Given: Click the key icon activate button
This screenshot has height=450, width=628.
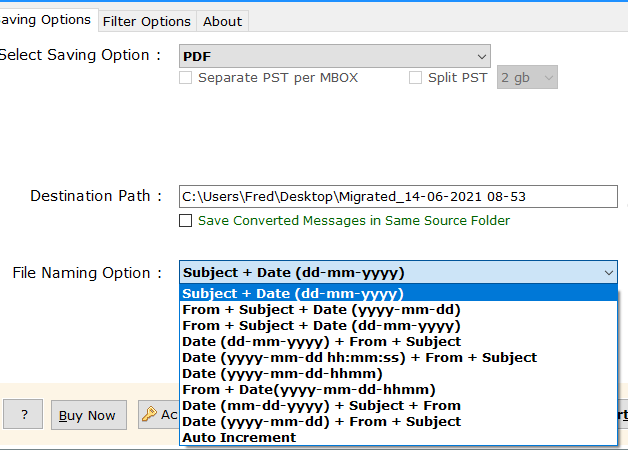Looking at the screenshot, I should point(159,415).
